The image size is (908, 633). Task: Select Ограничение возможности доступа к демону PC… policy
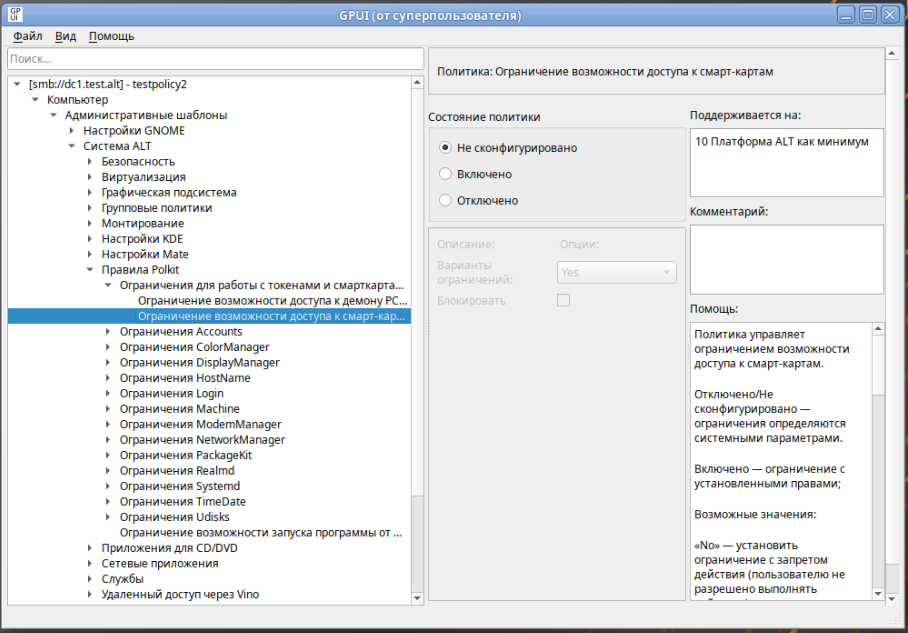point(273,301)
